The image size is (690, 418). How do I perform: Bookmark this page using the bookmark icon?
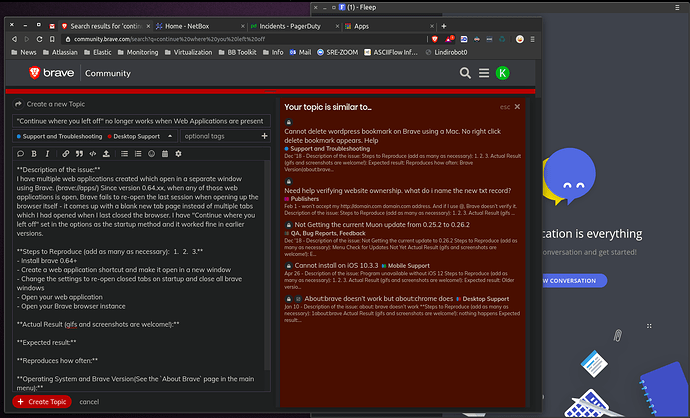point(52,39)
